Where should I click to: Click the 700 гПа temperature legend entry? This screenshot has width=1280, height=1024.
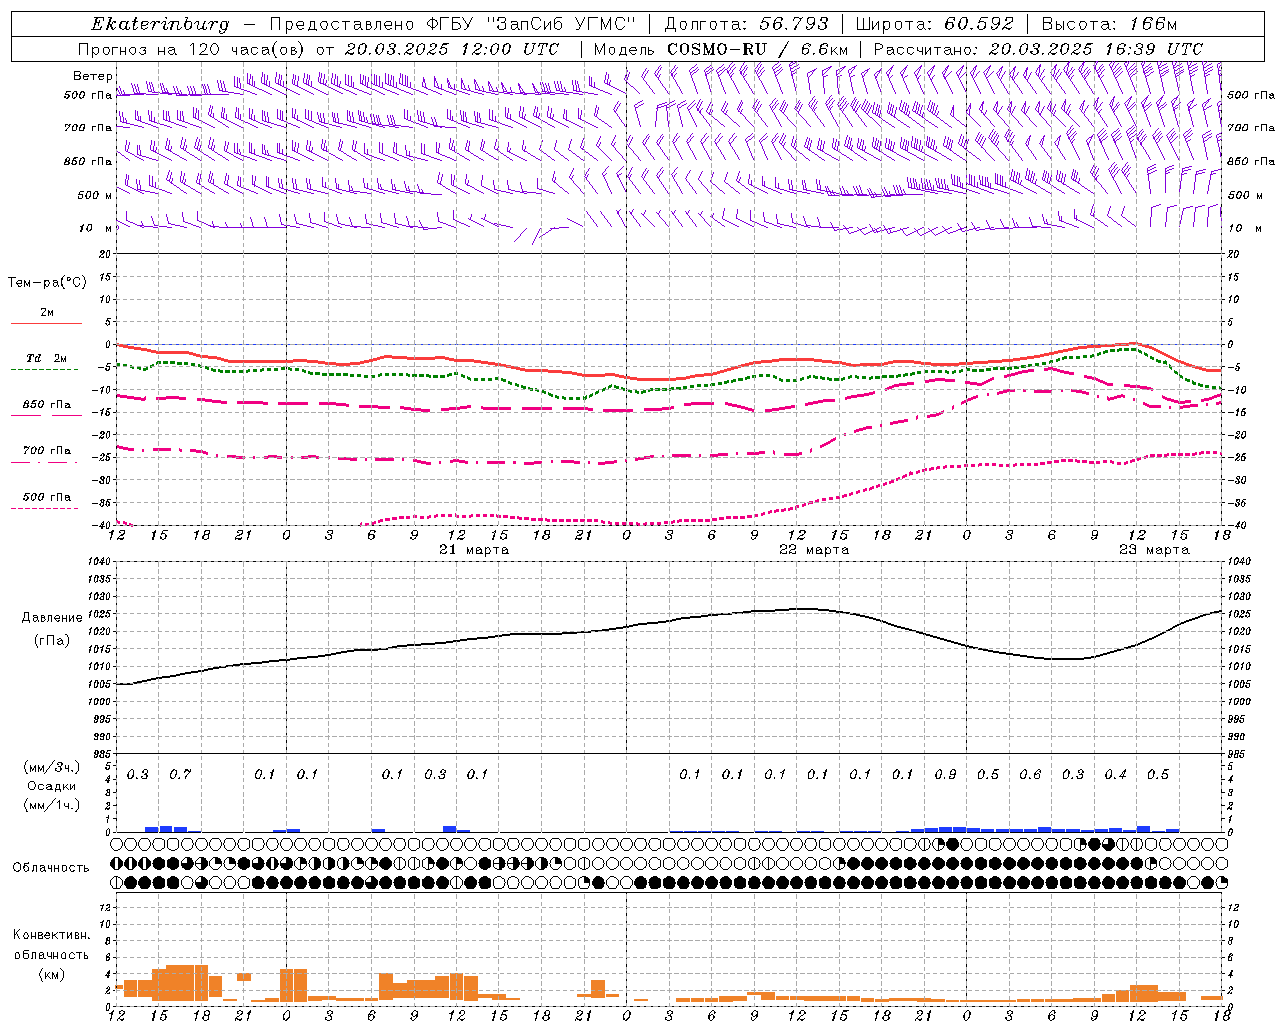pos(47,450)
